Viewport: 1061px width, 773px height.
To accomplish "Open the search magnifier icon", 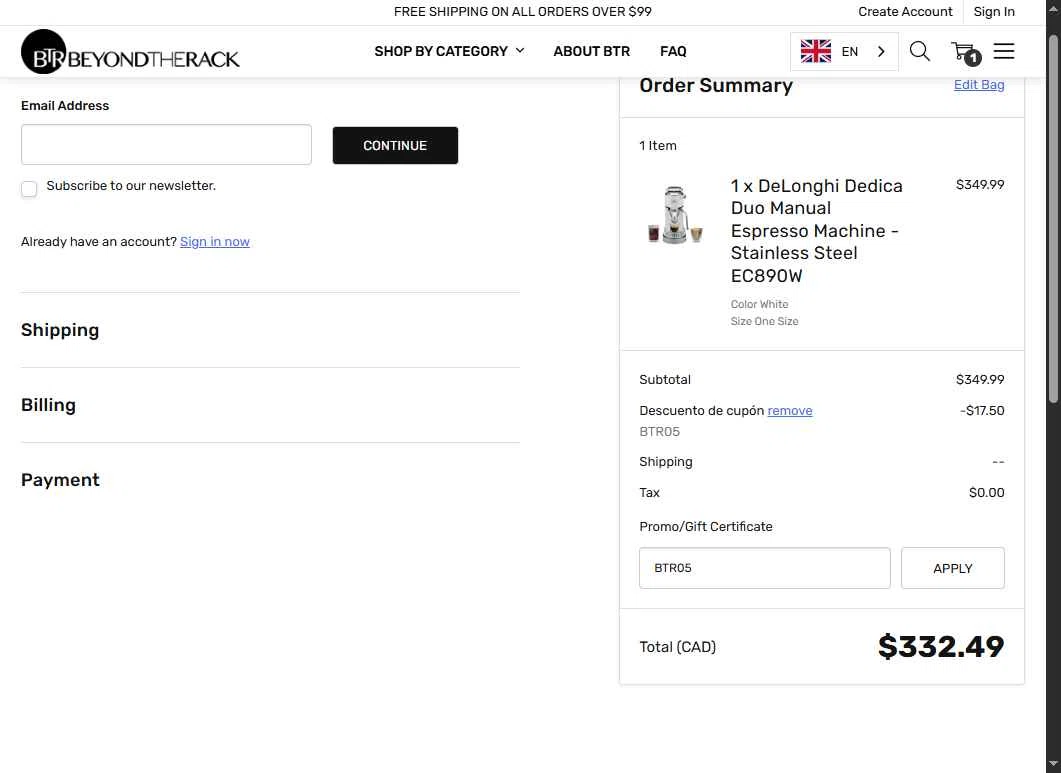I will click(919, 51).
